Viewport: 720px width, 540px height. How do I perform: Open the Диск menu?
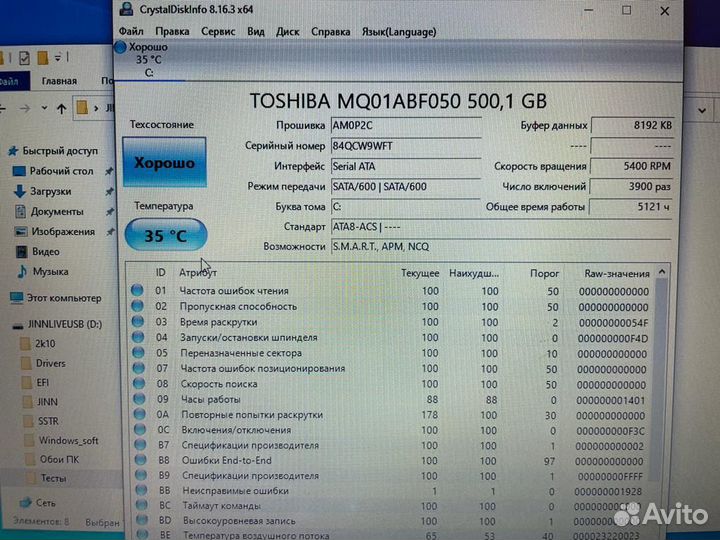[x=287, y=31]
